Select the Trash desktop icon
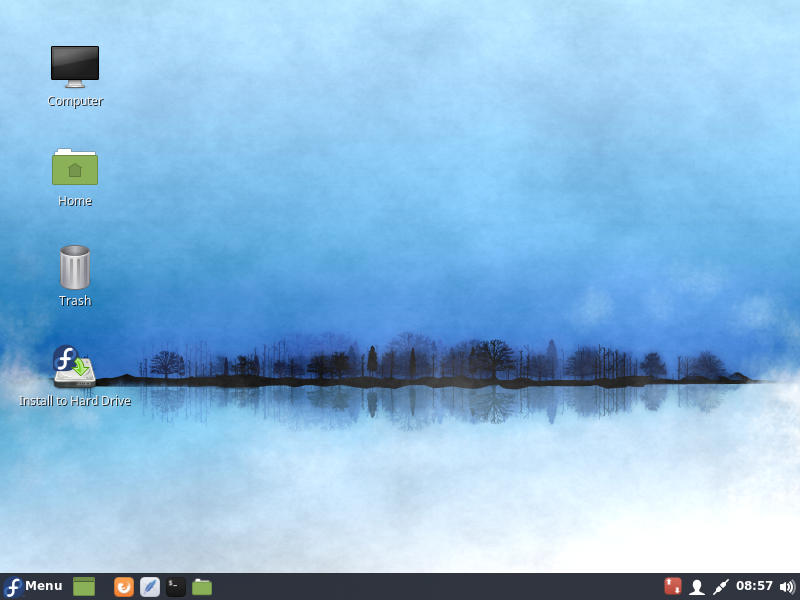800x600 pixels. (75, 267)
